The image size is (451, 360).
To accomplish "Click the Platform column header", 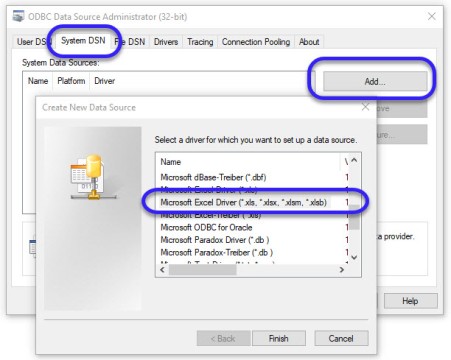I will tap(71, 81).
